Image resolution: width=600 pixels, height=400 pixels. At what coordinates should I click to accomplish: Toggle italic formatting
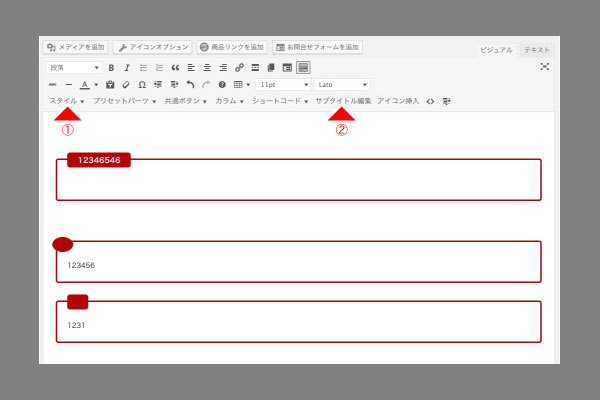[127, 68]
